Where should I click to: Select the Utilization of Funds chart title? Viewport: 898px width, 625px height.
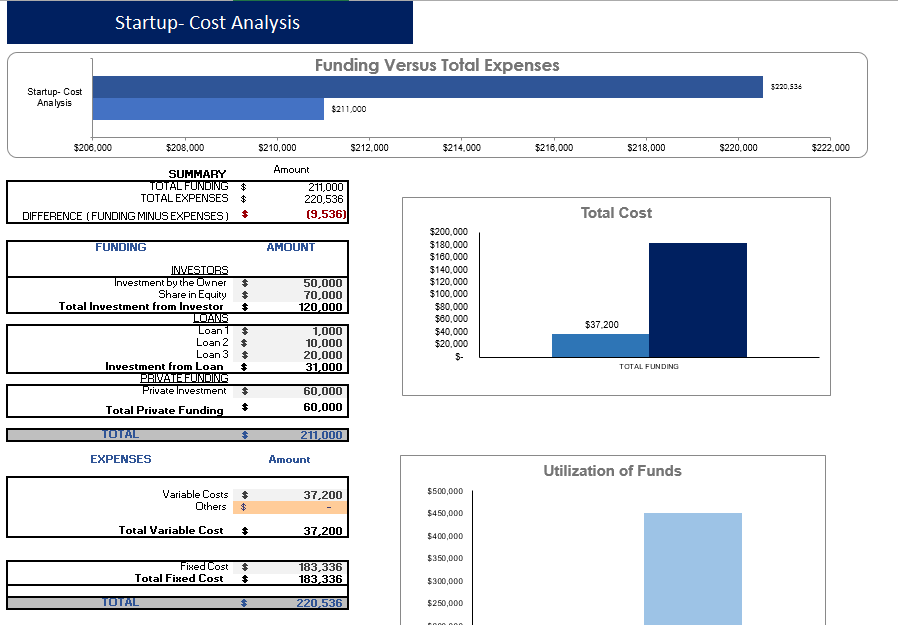pos(612,471)
